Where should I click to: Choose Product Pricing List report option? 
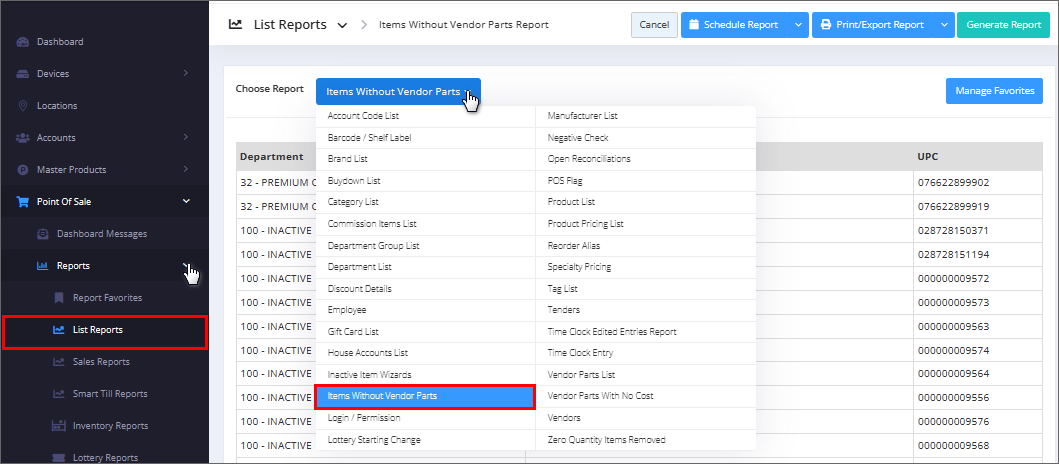[585, 224]
